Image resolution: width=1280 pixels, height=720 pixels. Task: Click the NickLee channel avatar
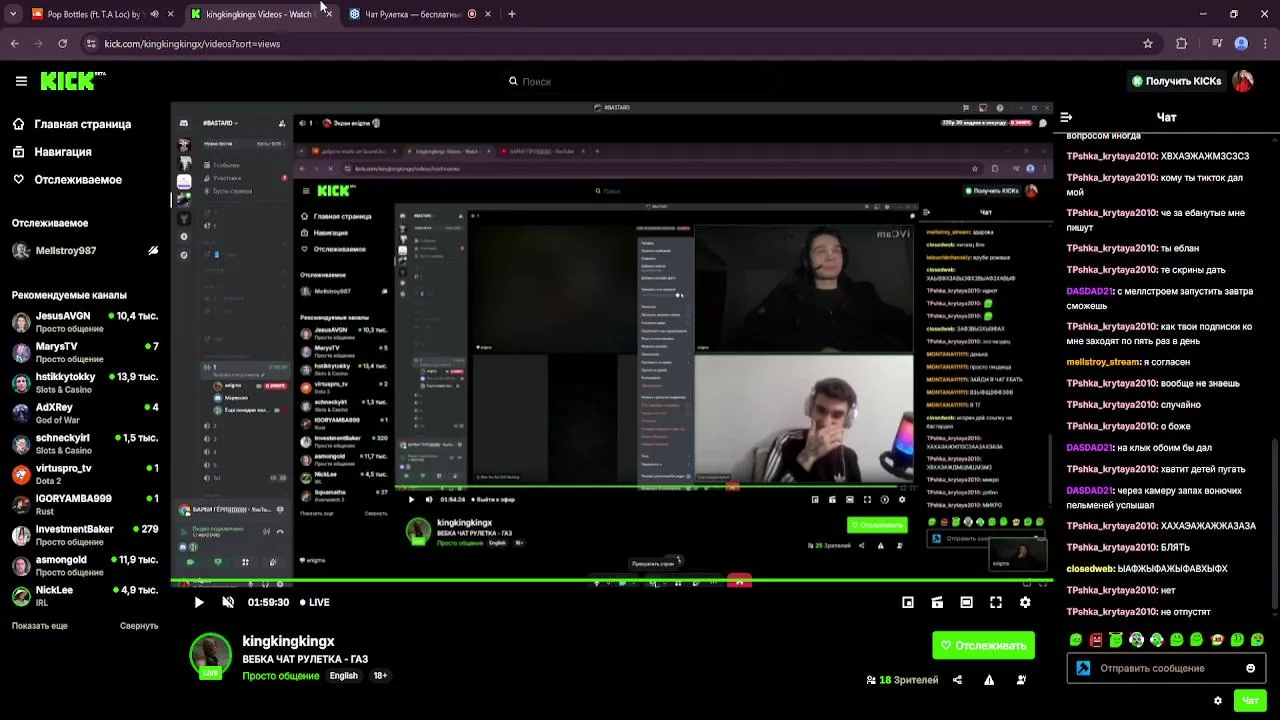21,597
